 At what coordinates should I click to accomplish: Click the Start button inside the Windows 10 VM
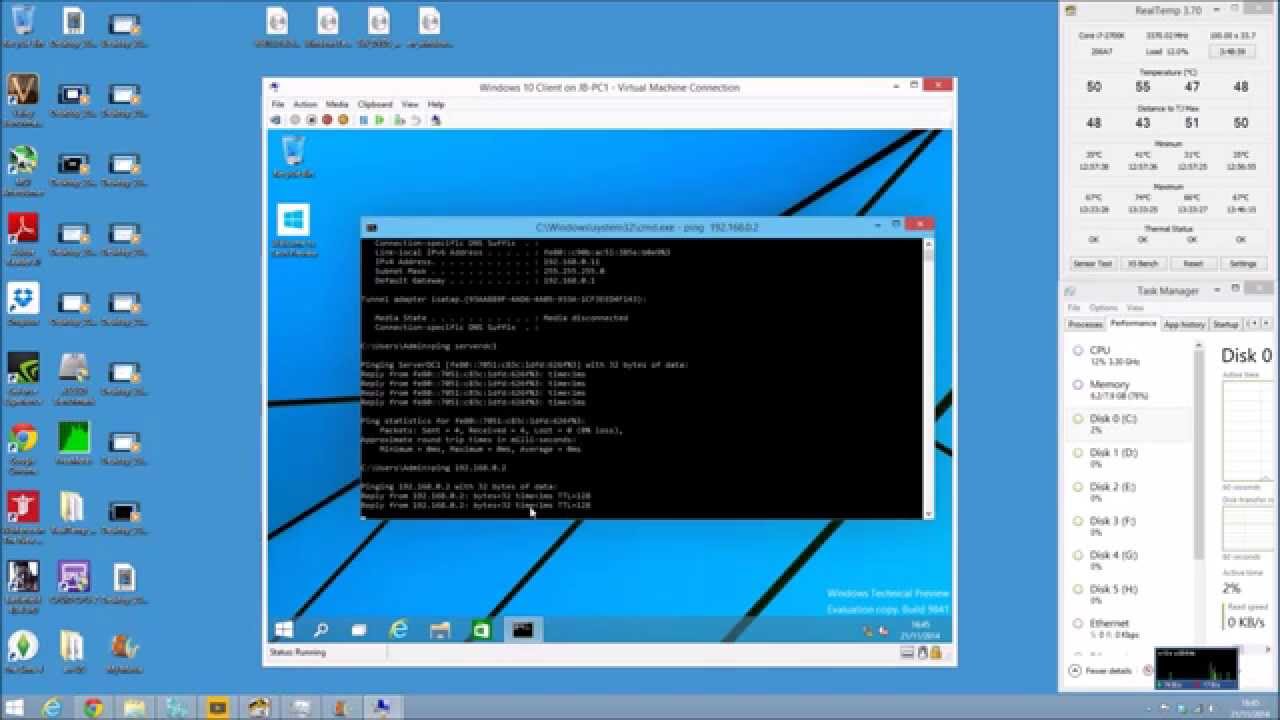[284, 630]
